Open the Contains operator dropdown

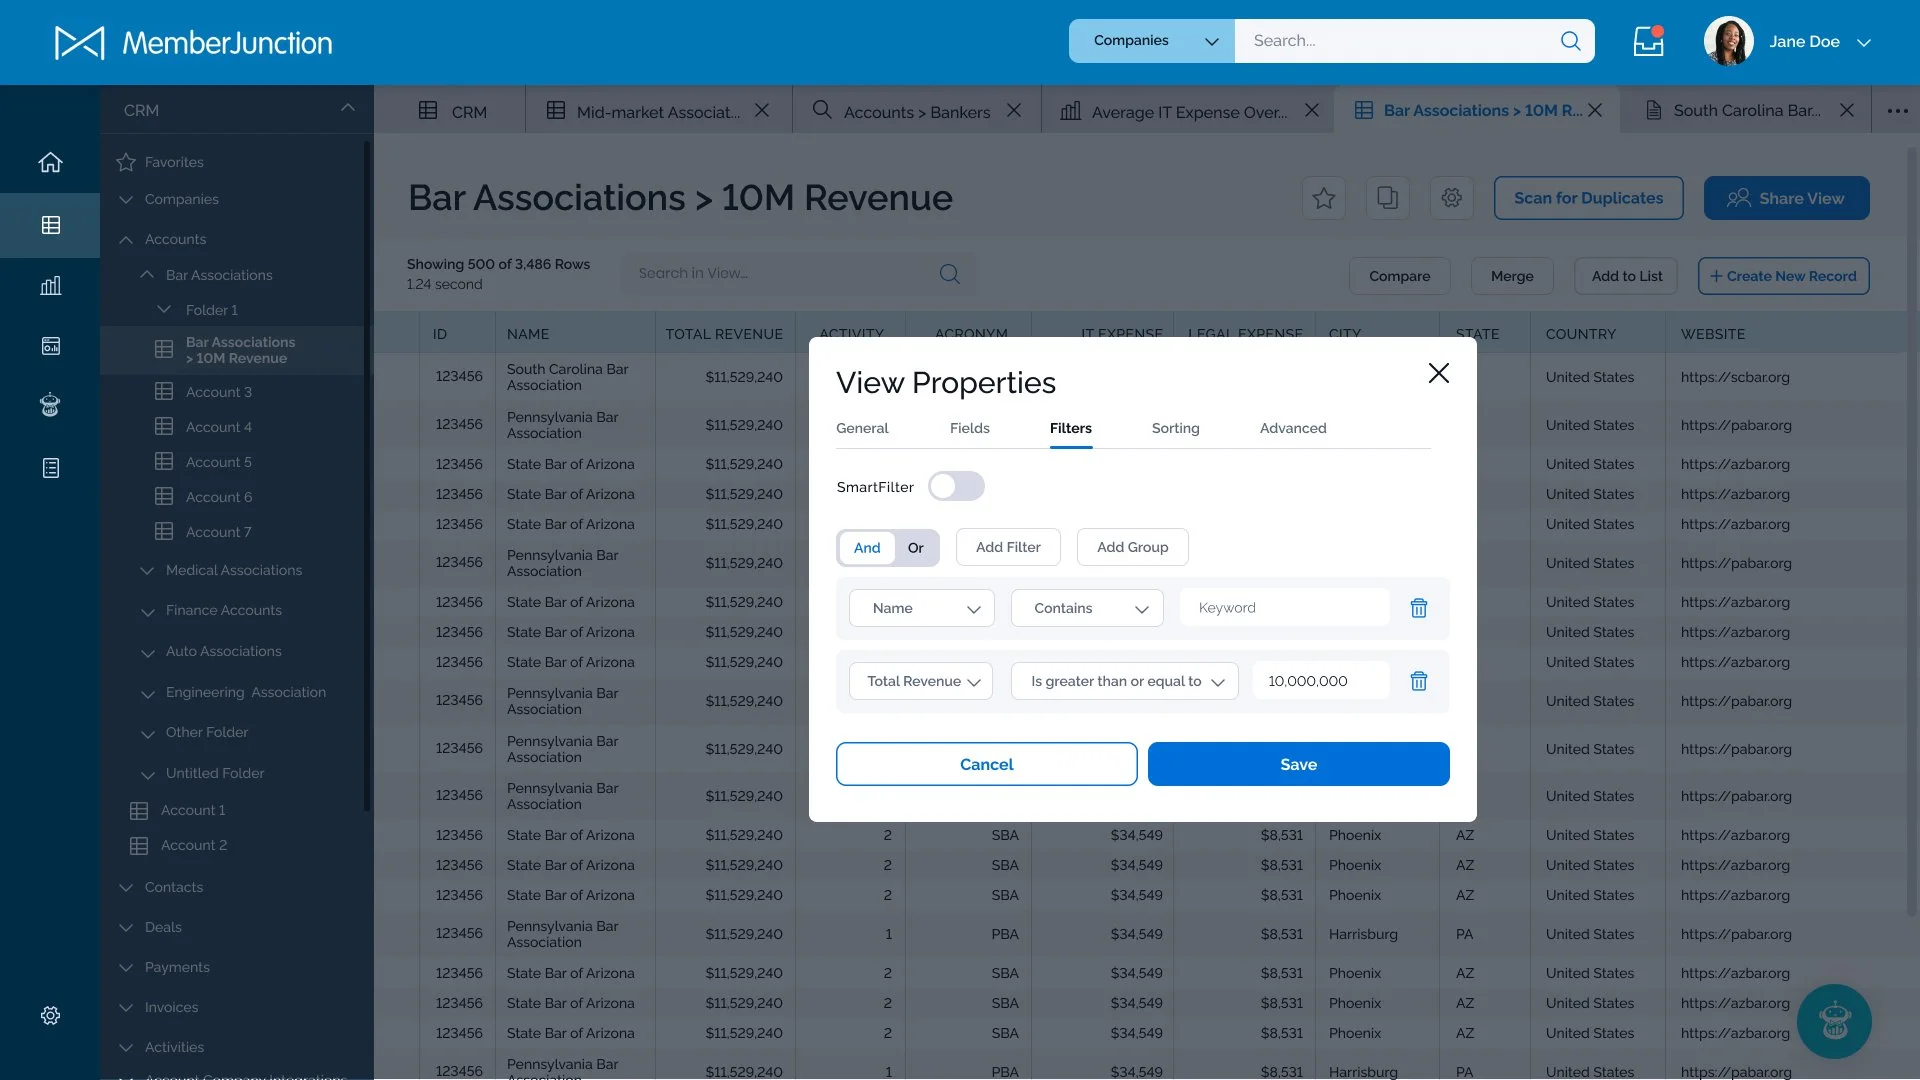coord(1087,608)
